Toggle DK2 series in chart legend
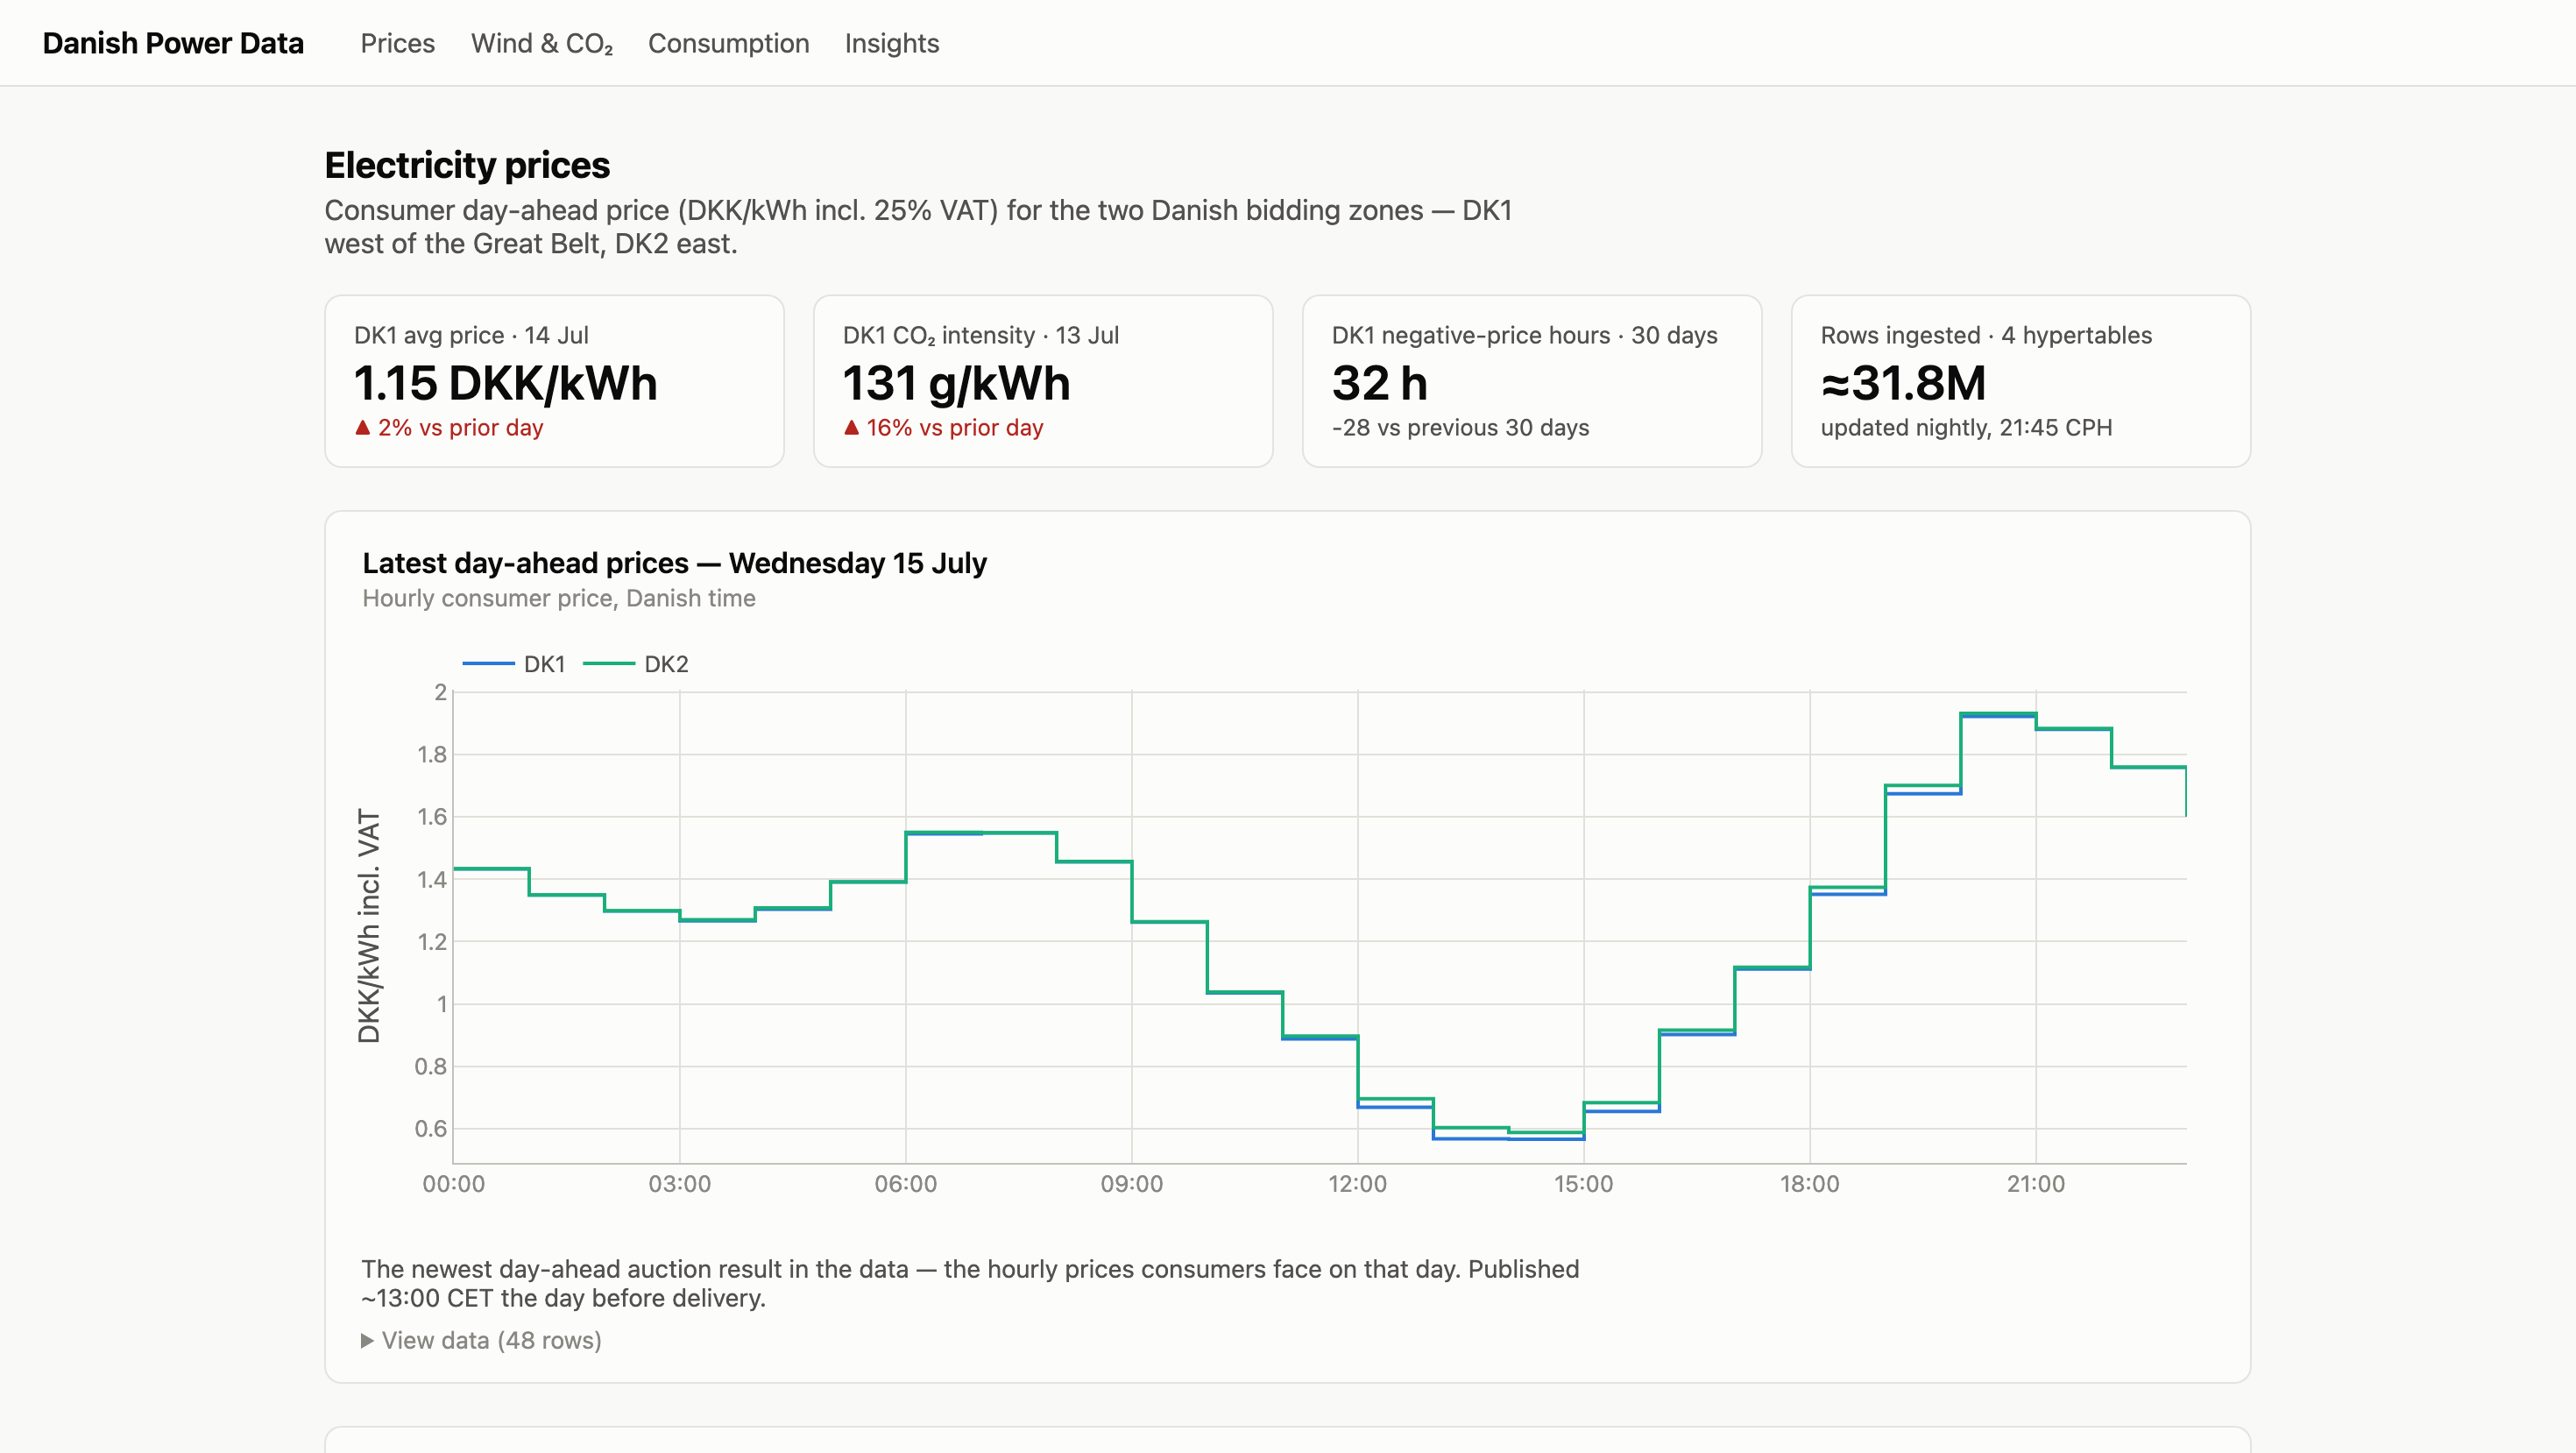The width and height of the screenshot is (2576, 1453). [x=636, y=664]
